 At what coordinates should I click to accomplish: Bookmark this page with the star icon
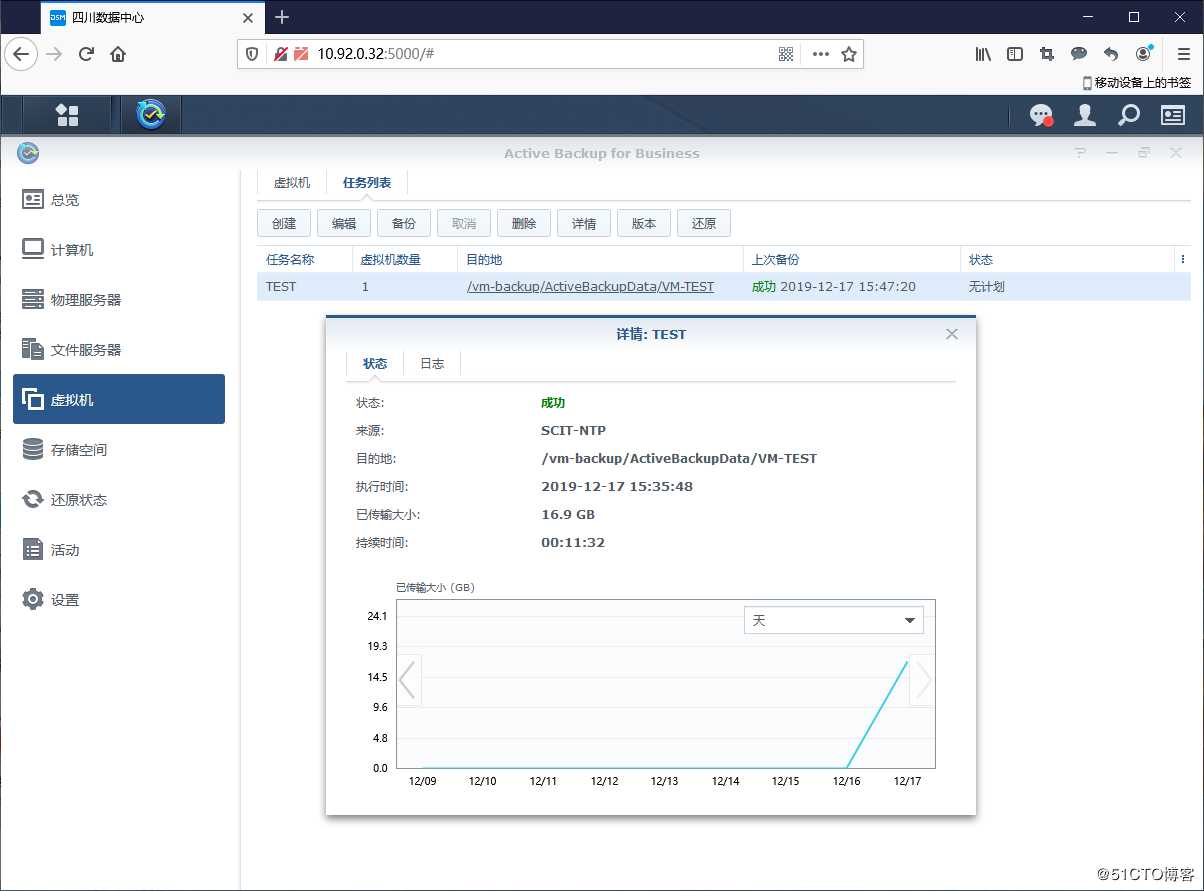[x=849, y=54]
